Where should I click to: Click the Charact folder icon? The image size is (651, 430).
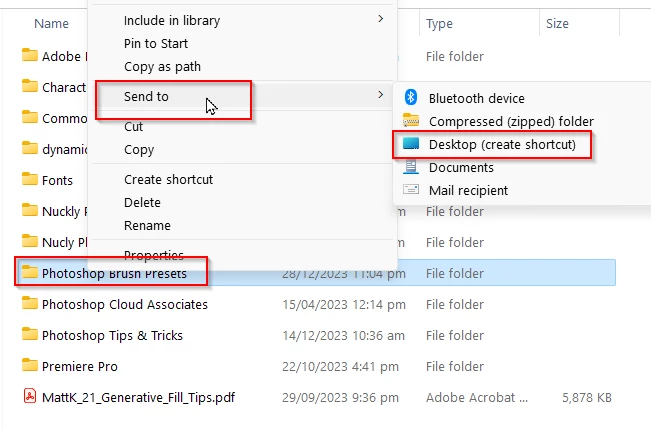click(29, 86)
